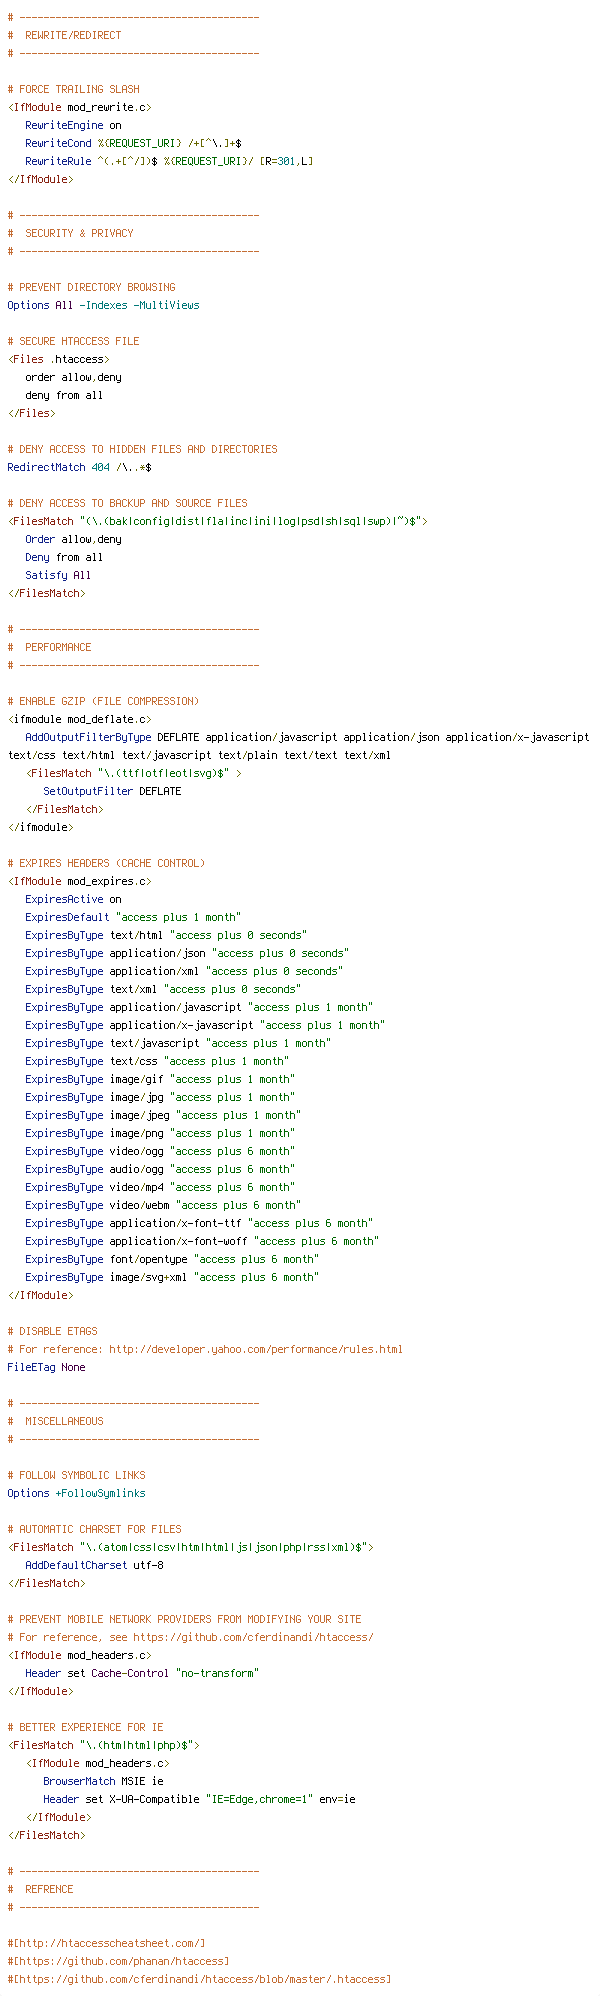Click the ExpiresByType text/html line
Screen dimensions: 600x1996
point(166,935)
